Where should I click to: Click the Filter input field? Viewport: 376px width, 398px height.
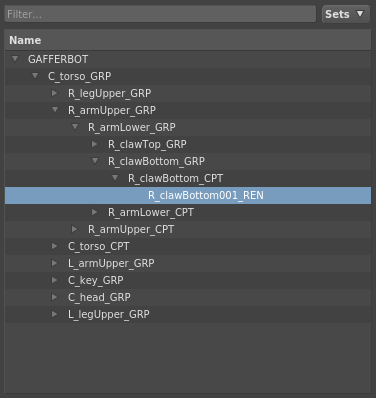160,14
